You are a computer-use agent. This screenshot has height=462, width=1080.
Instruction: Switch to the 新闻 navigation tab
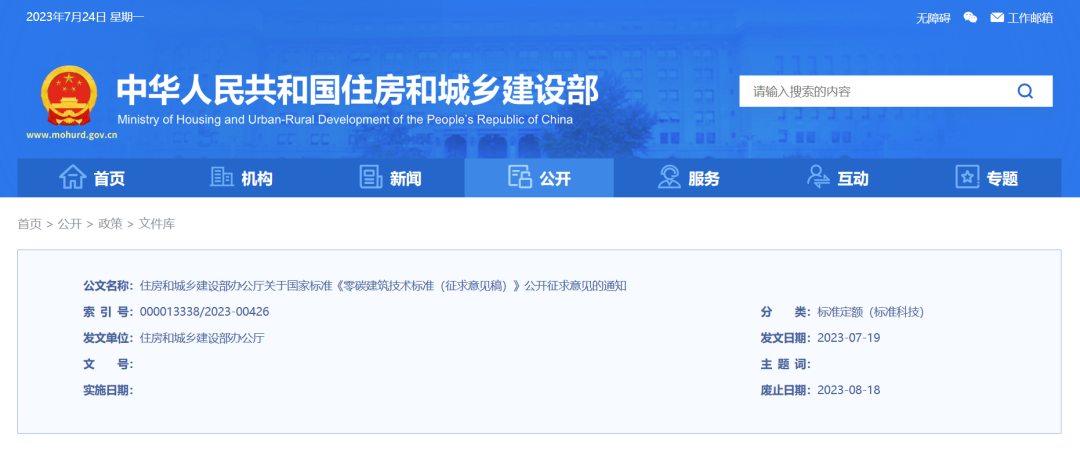click(390, 178)
